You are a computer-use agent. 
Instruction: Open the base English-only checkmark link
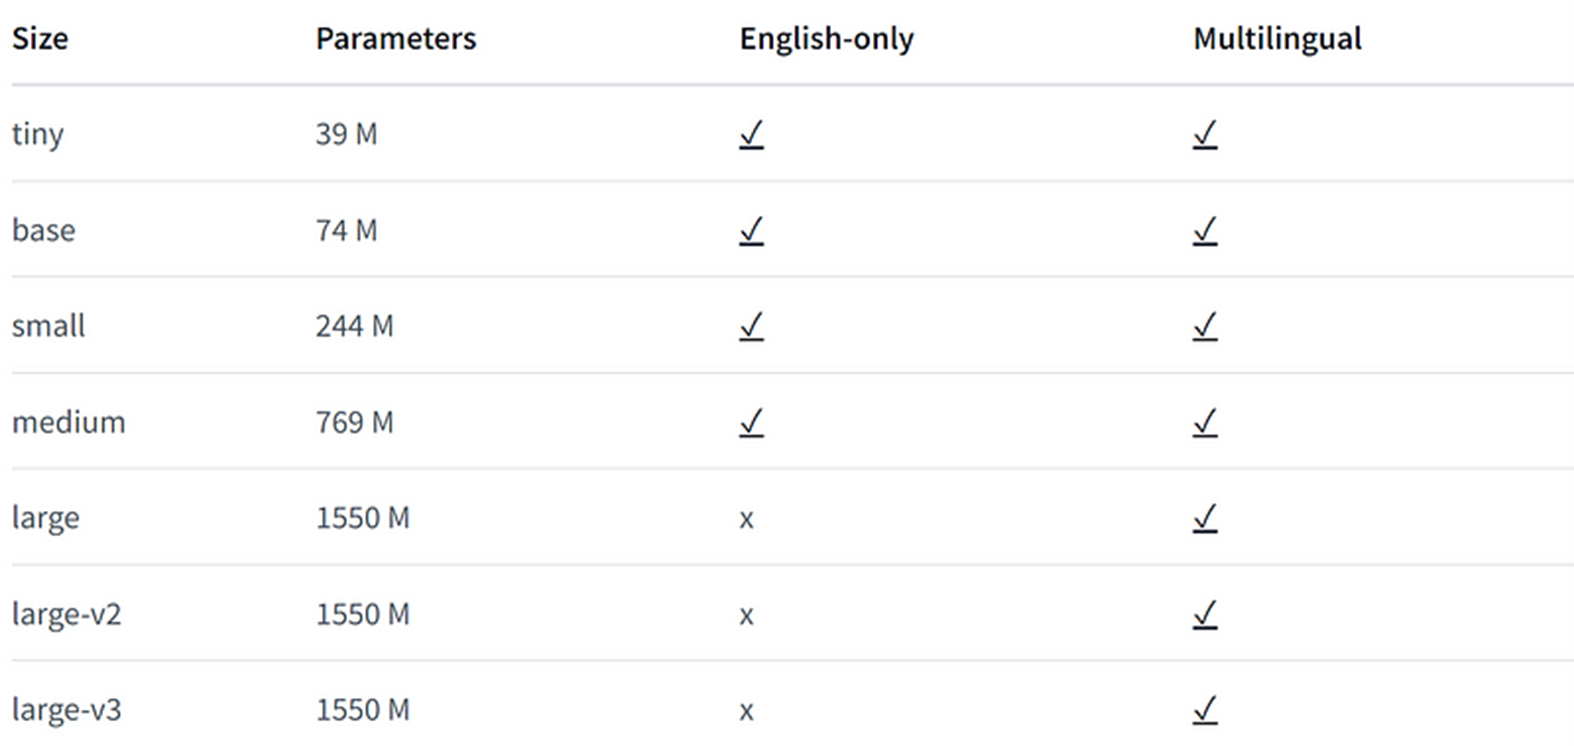click(x=751, y=230)
